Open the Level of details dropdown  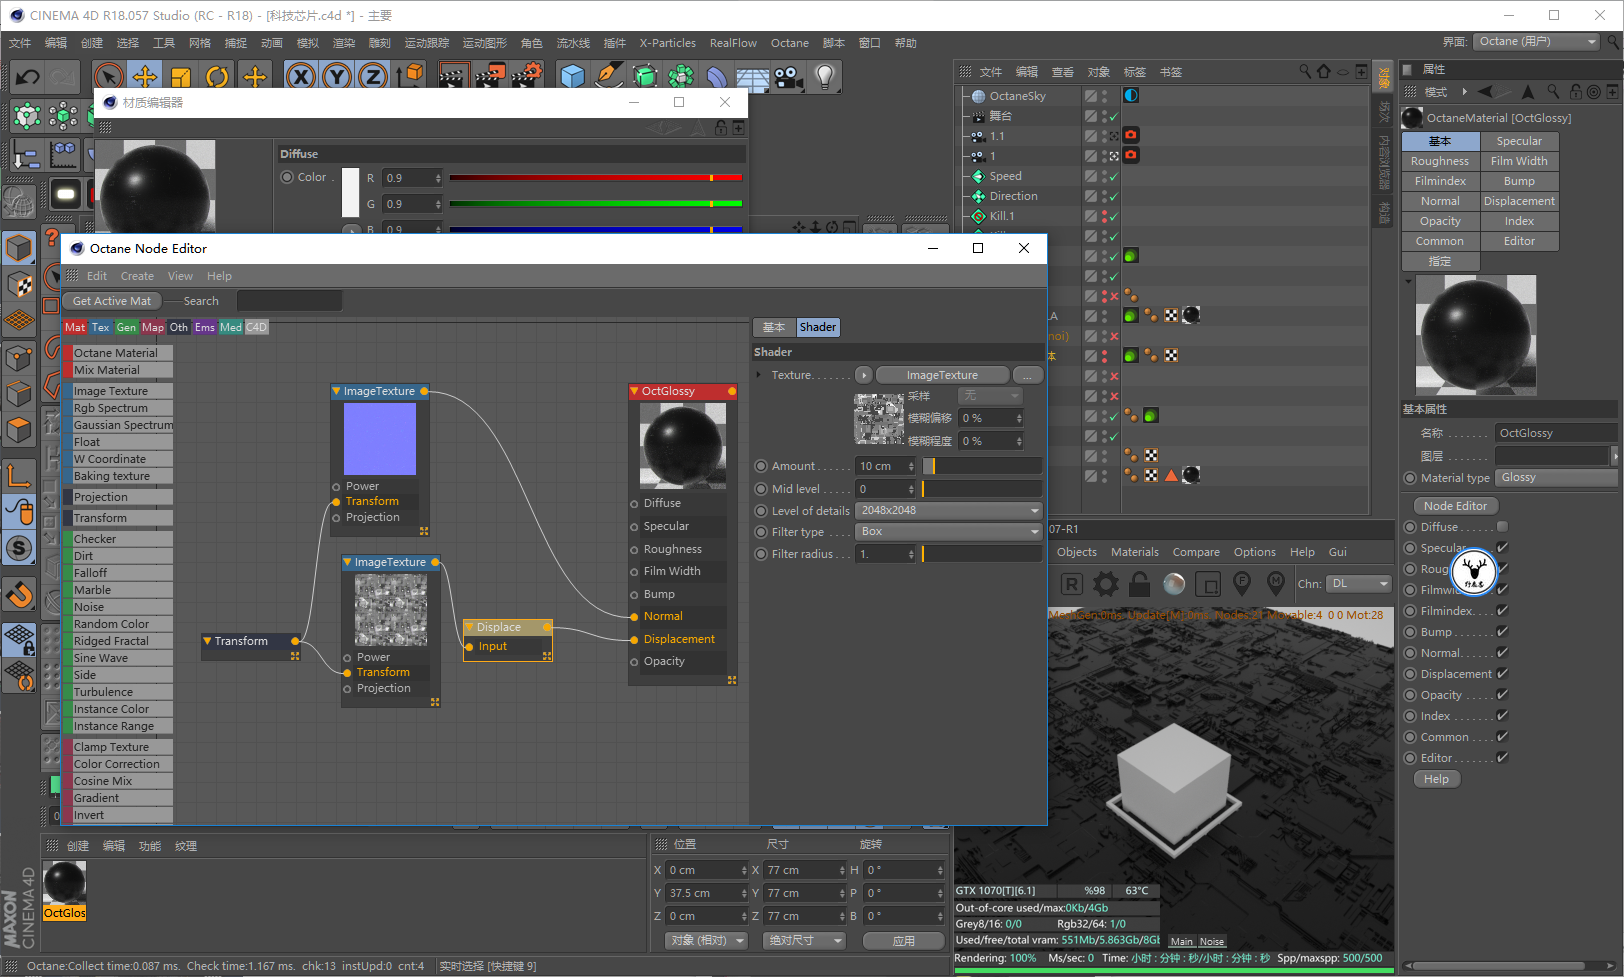(x=949, y=511)
